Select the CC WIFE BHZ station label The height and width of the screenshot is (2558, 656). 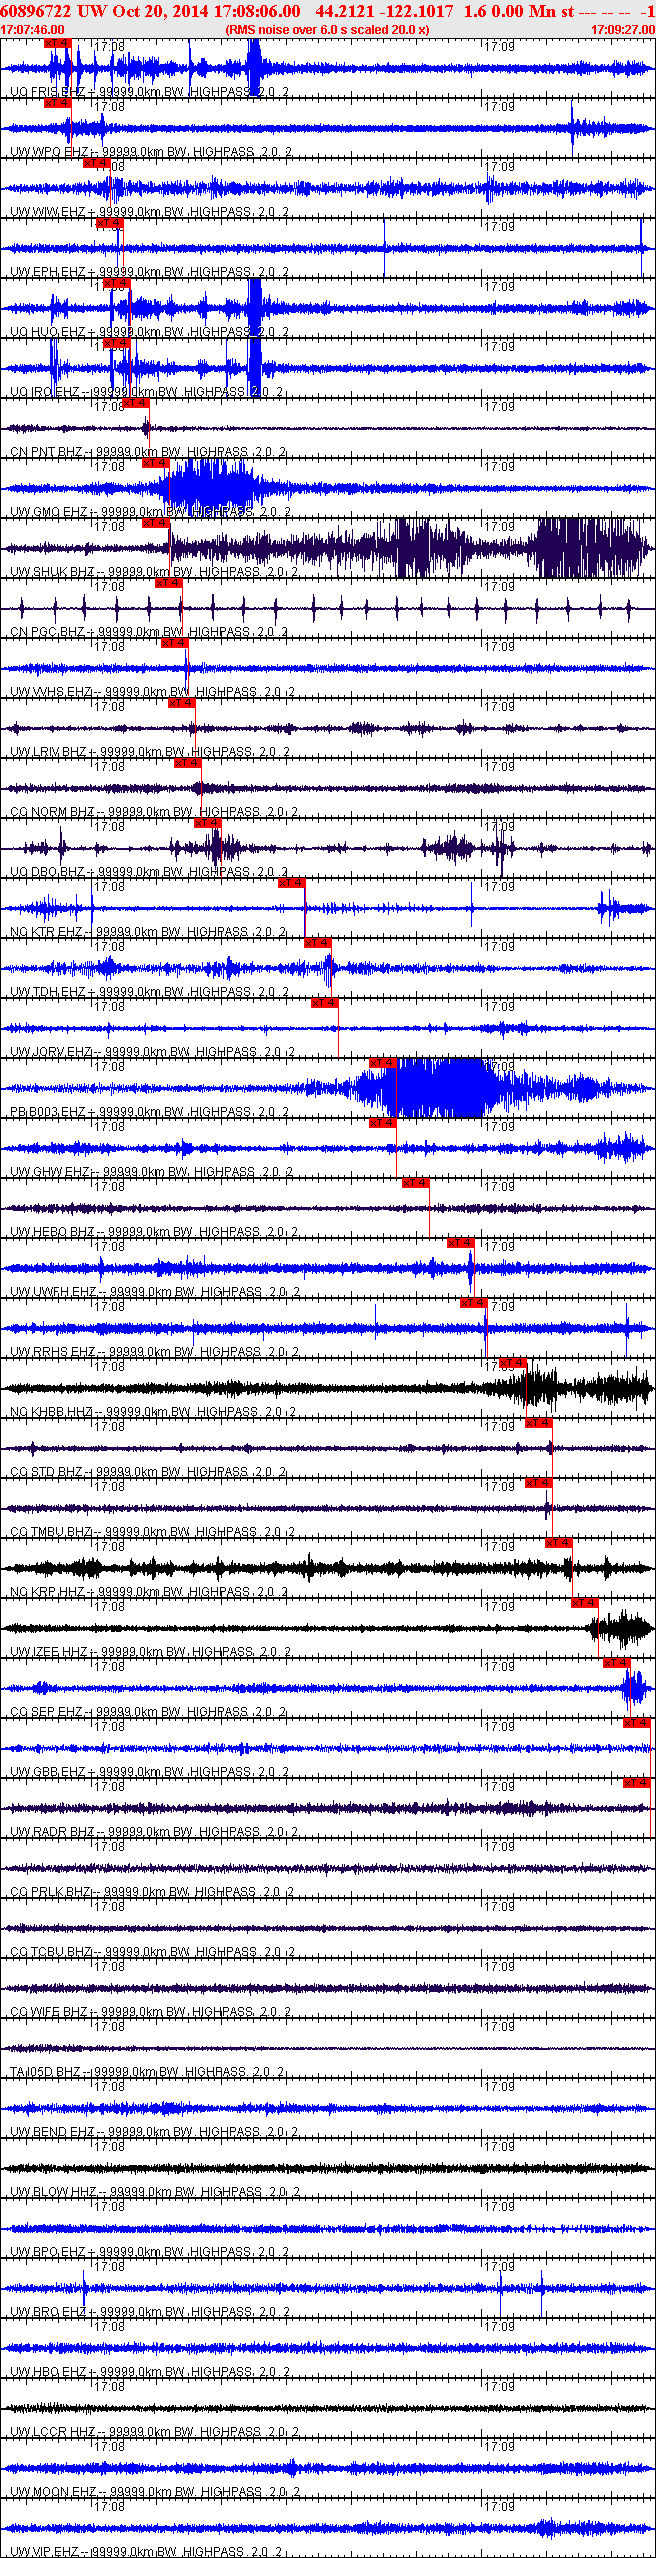click(48, 2012)
